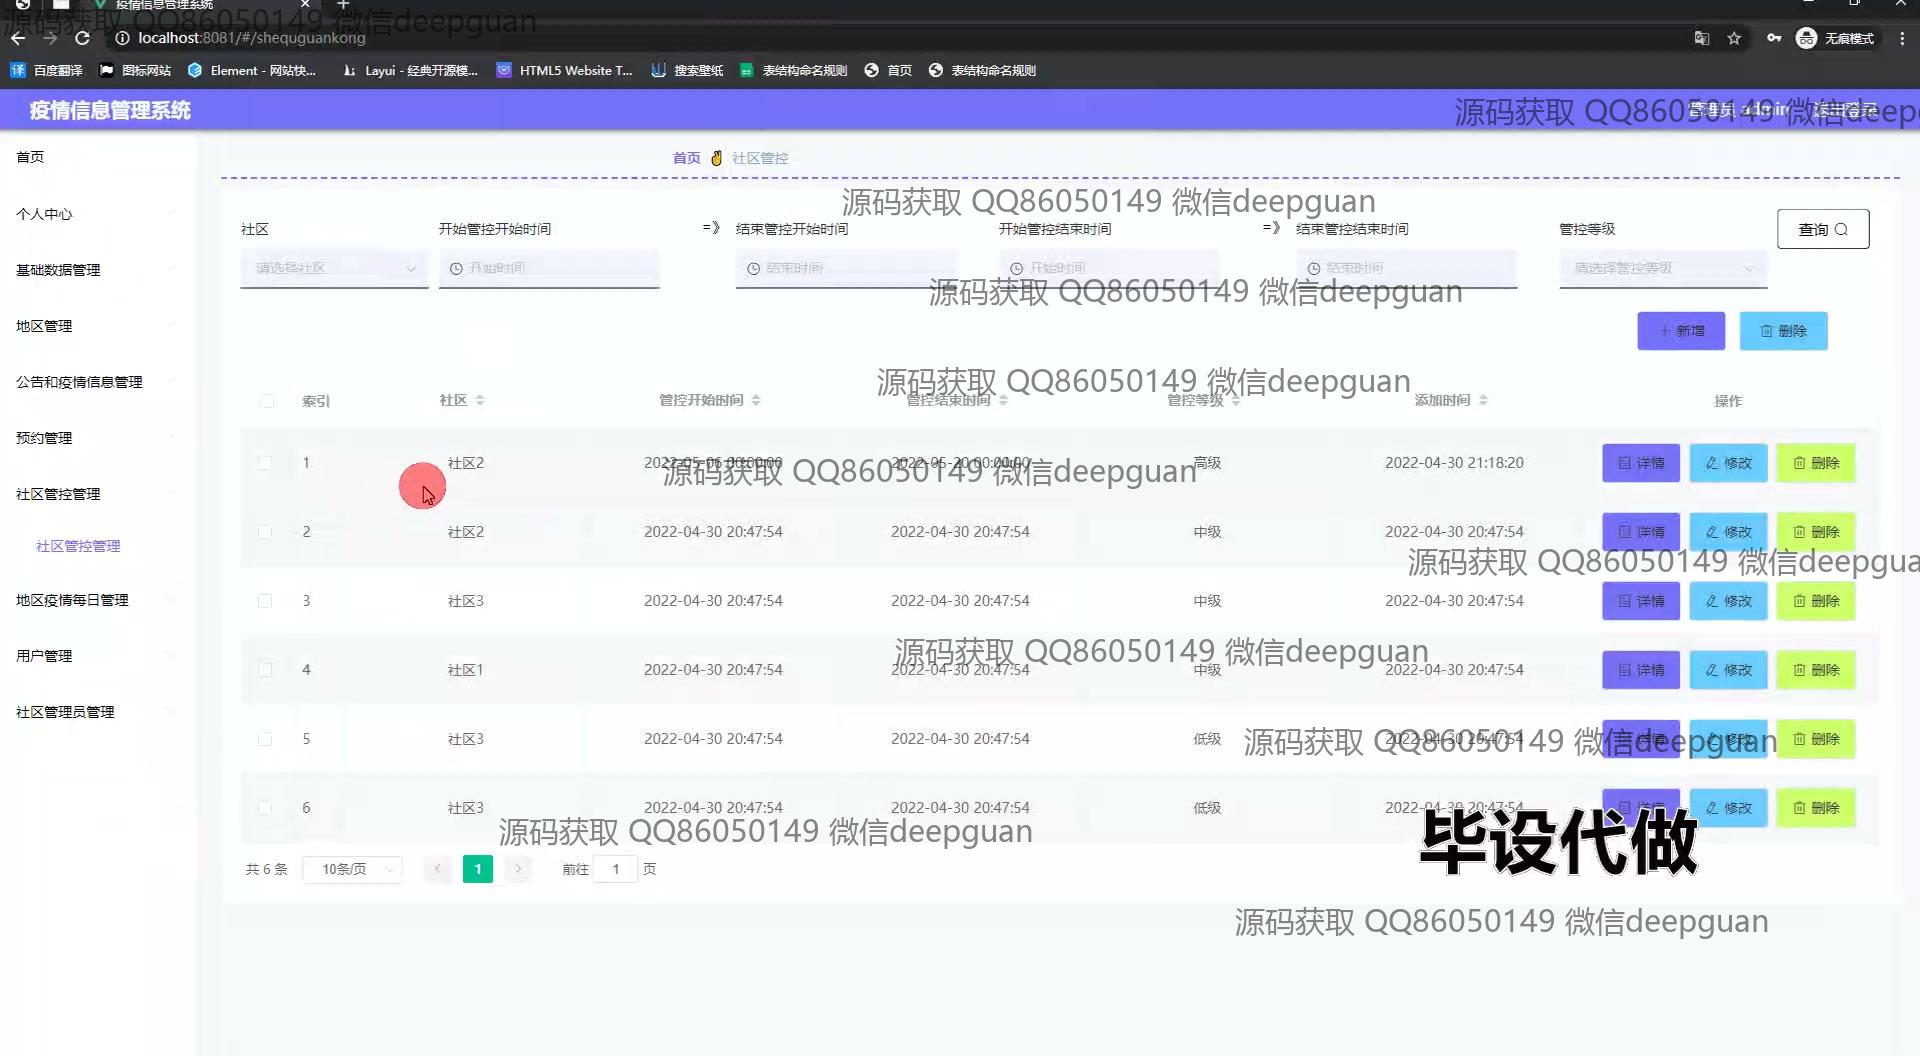Open Element 网站快 bookmark
Image resolution: width=1920 pixels, height=1056 pixels.
pos(252,70)
